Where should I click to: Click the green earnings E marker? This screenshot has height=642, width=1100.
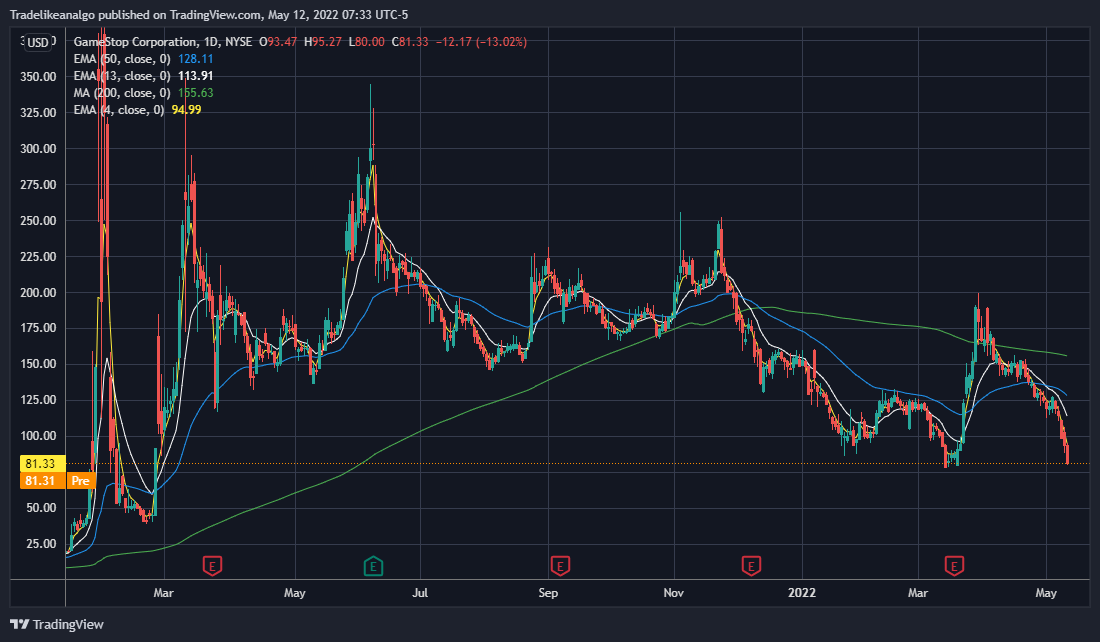click(373, 566)
